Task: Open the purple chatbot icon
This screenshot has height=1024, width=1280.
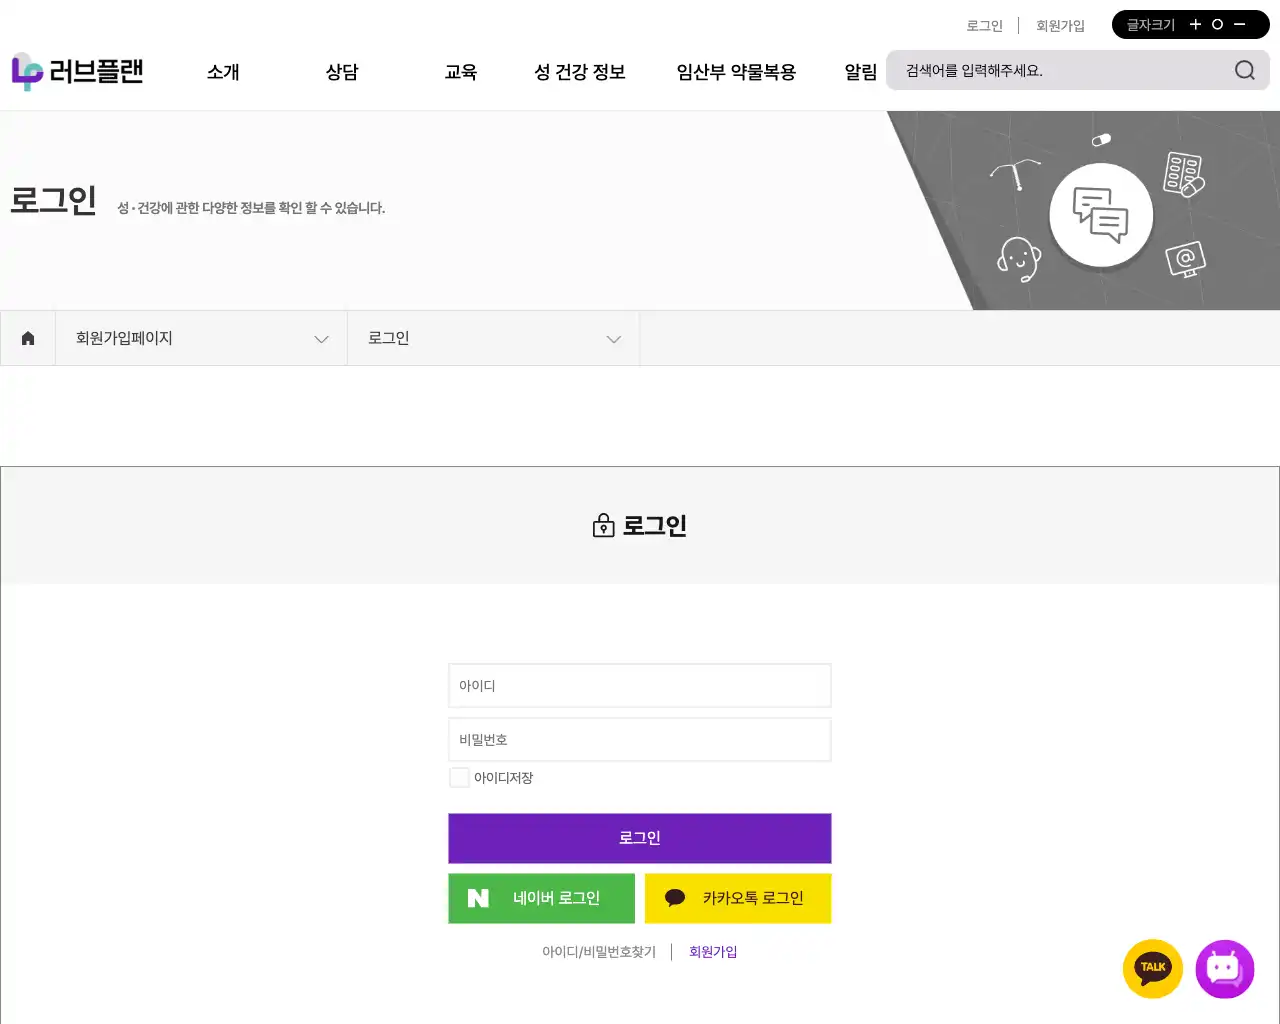Action: (x=1224, y=968)
